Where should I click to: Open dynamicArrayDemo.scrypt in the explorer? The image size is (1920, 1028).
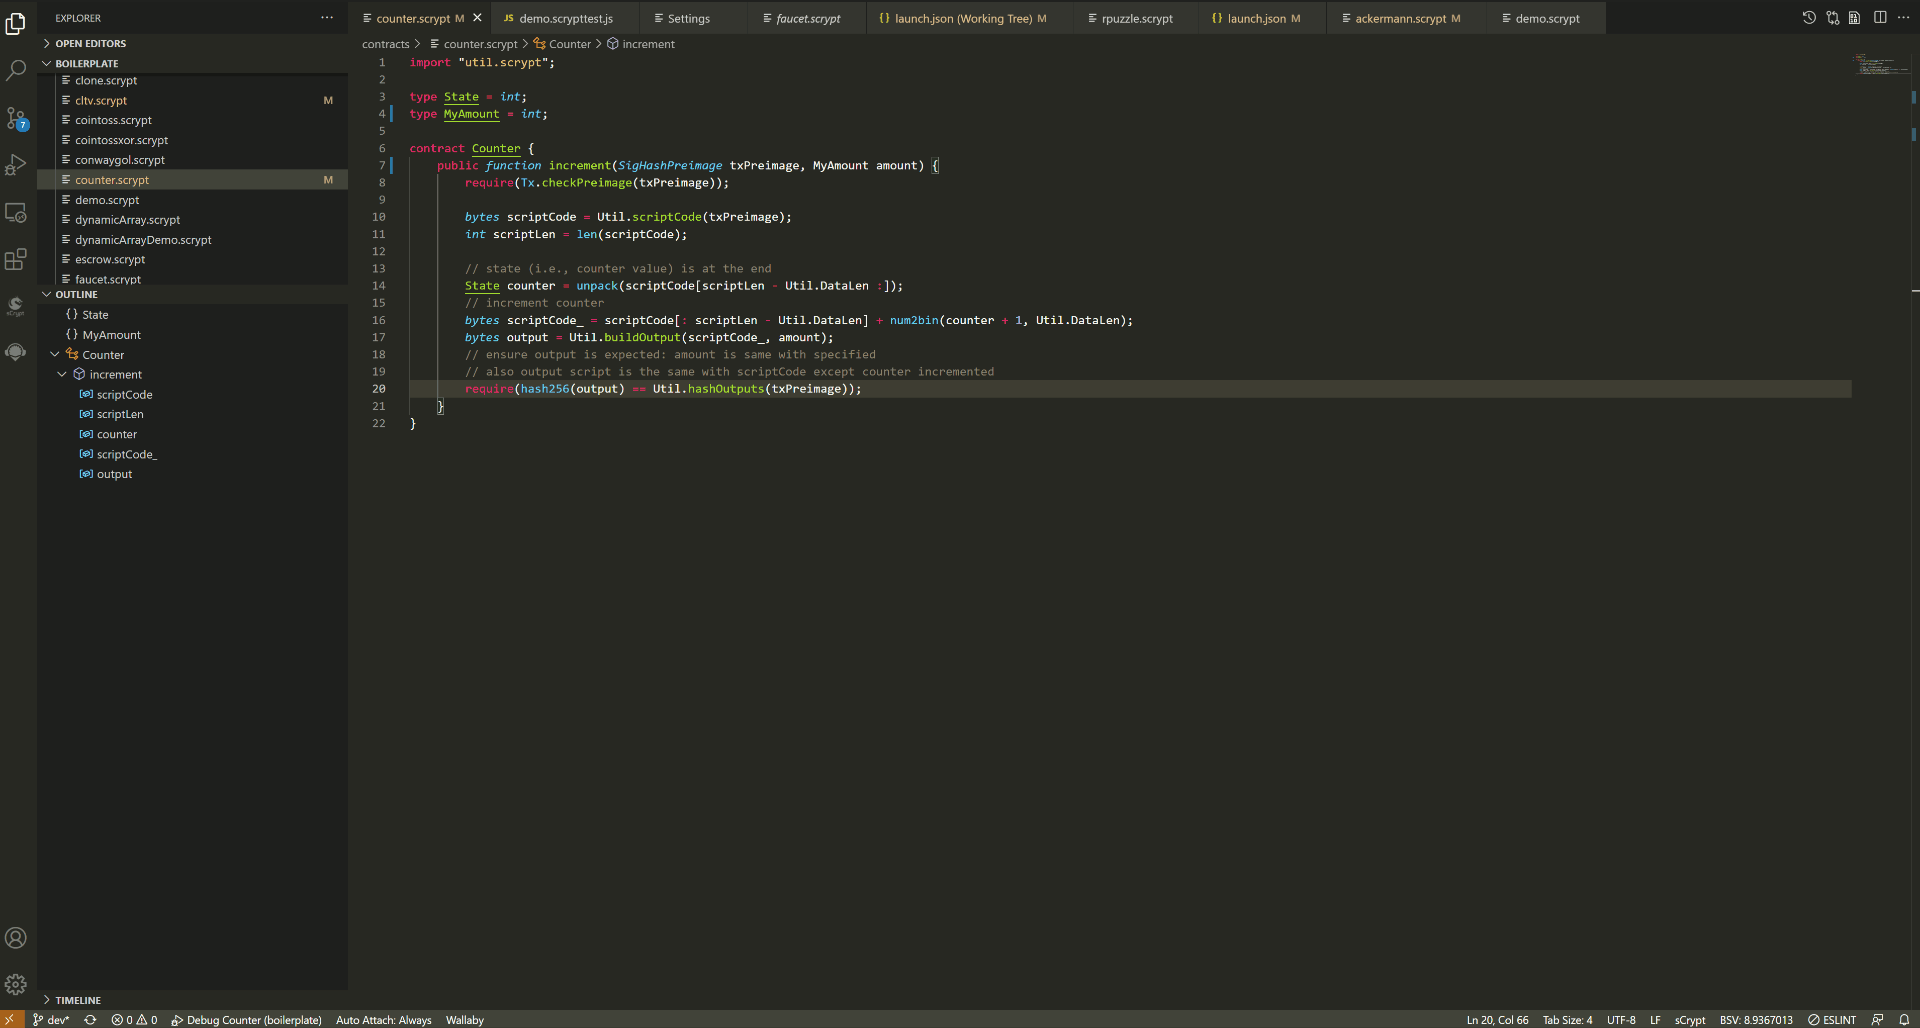[x=193, y=240]
